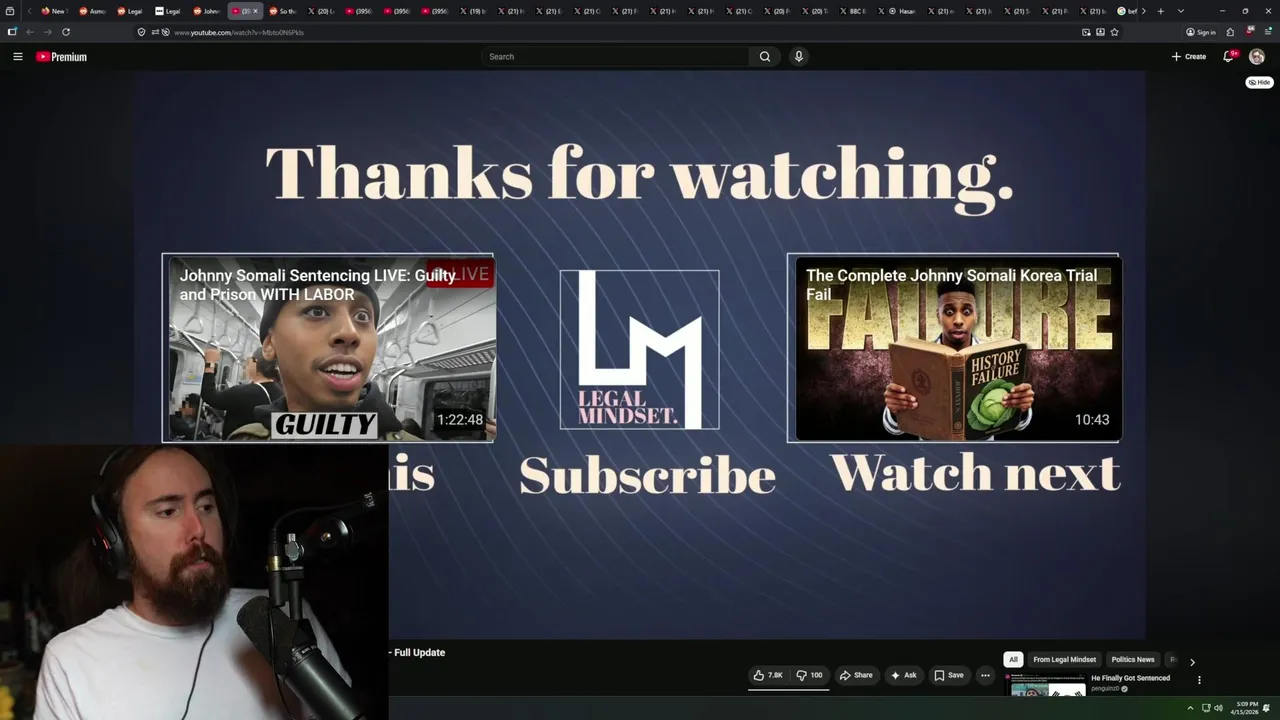This screenshot has width=1280, height=720.
Task: Start voice search with microphone
Action: [x=798, y=57]
